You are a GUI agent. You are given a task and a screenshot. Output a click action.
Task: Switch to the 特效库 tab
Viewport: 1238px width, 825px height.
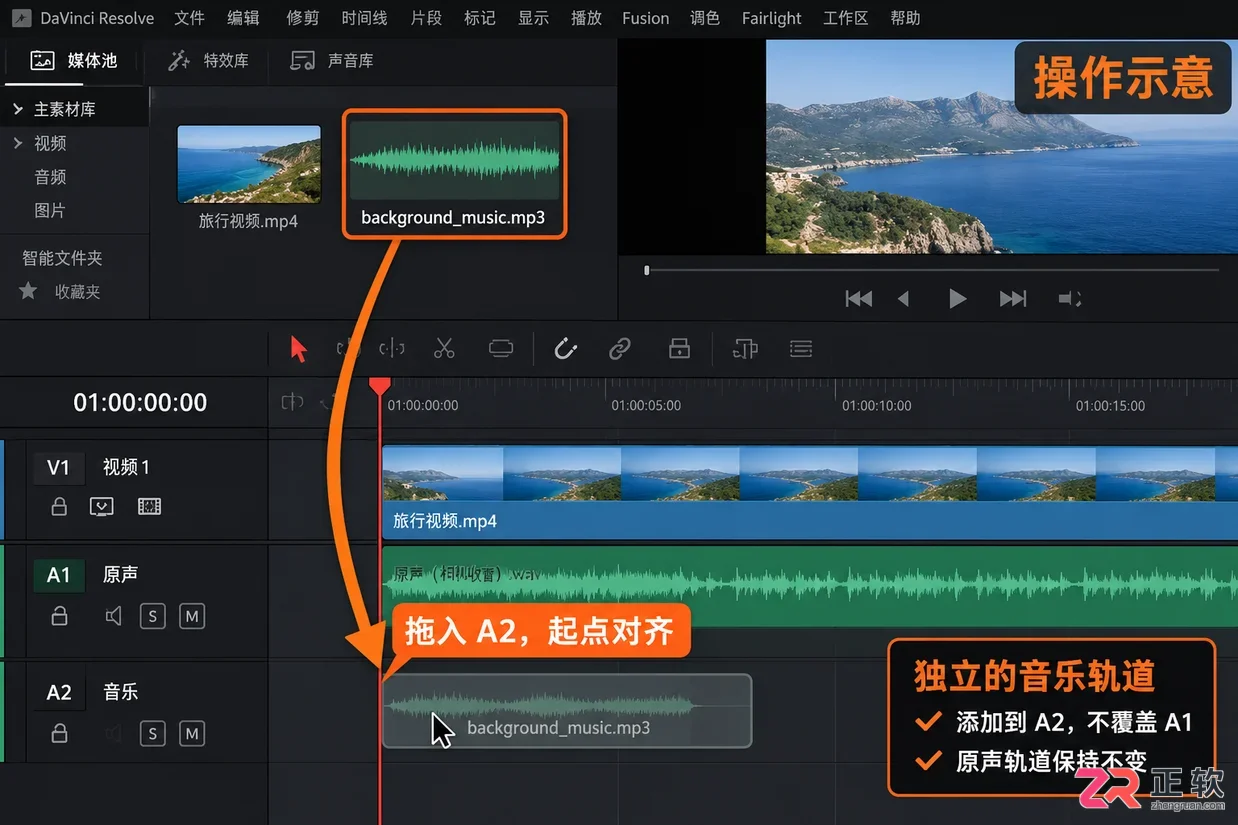209,61
